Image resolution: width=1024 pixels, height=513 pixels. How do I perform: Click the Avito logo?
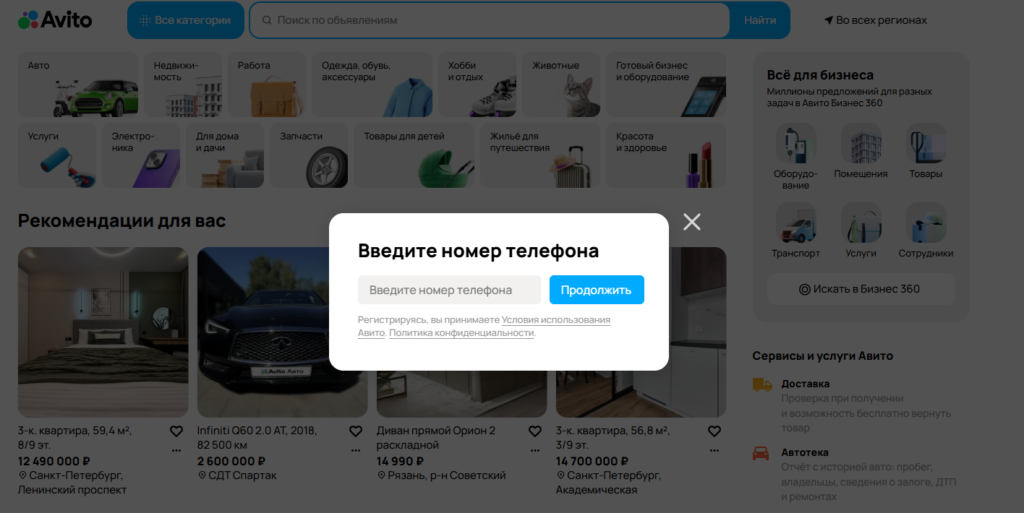[x=55, y=20]
